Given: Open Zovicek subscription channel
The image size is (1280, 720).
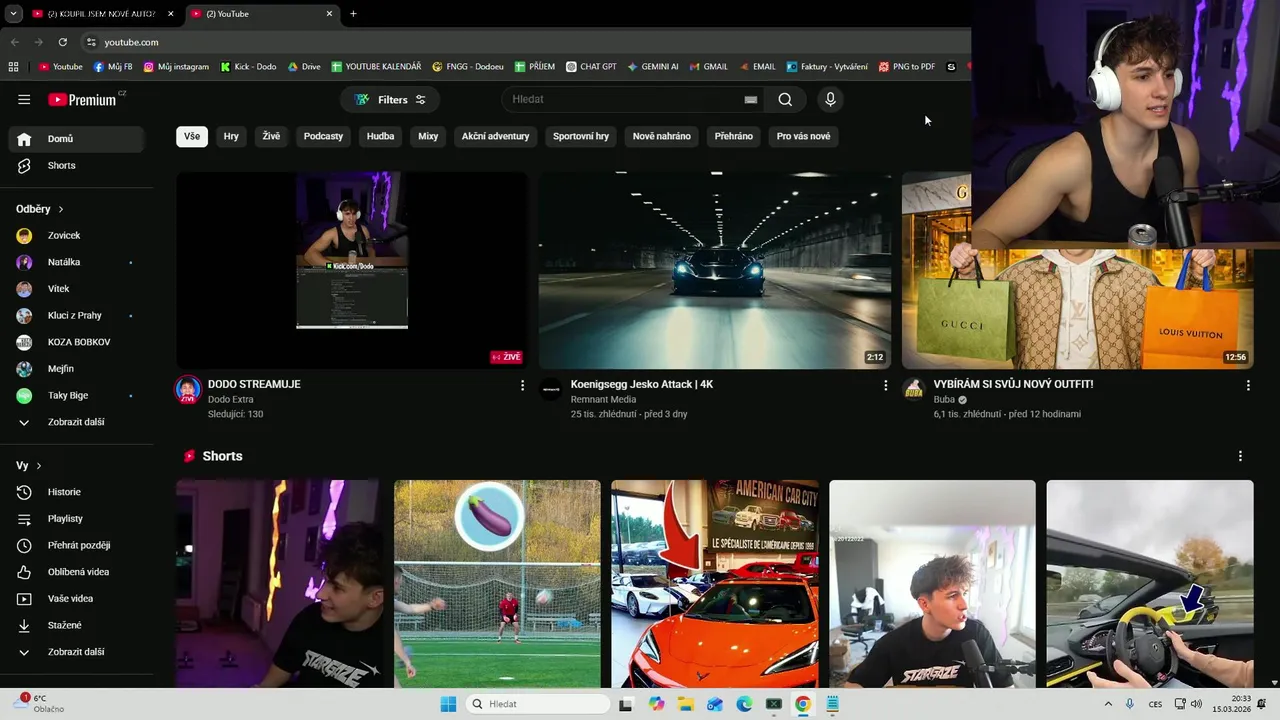Looking at the screenshot, I should pos(77,236).
